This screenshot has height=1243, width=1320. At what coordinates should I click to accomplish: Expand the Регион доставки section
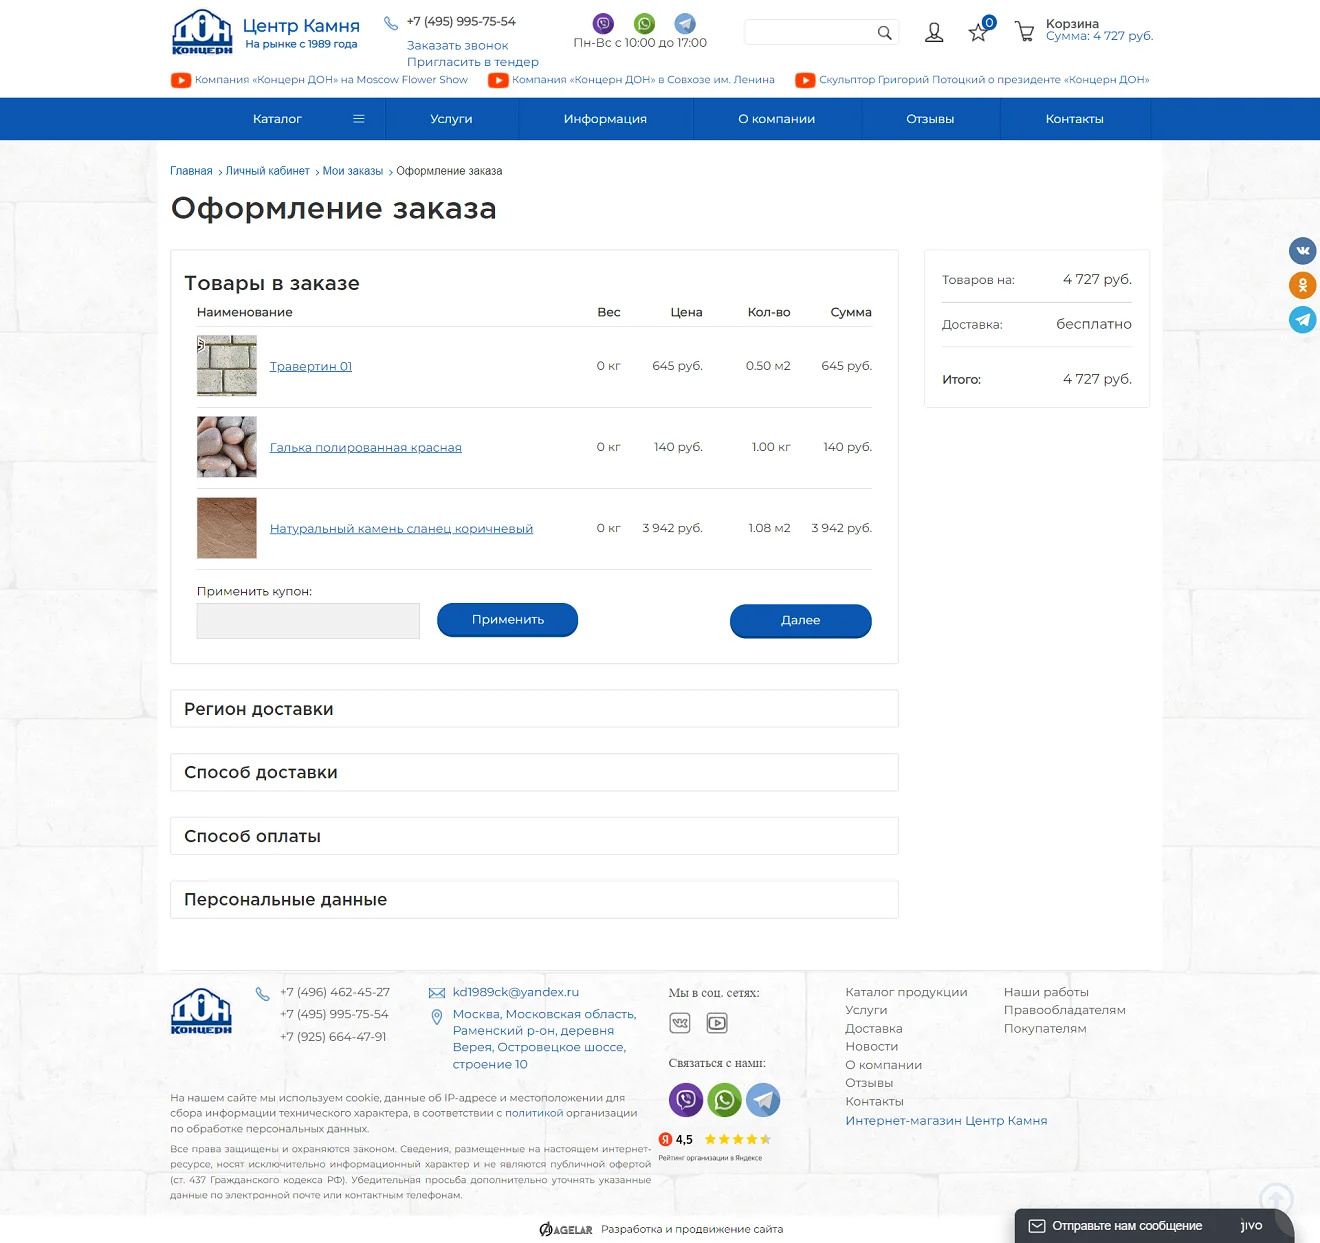pos(534,709)
